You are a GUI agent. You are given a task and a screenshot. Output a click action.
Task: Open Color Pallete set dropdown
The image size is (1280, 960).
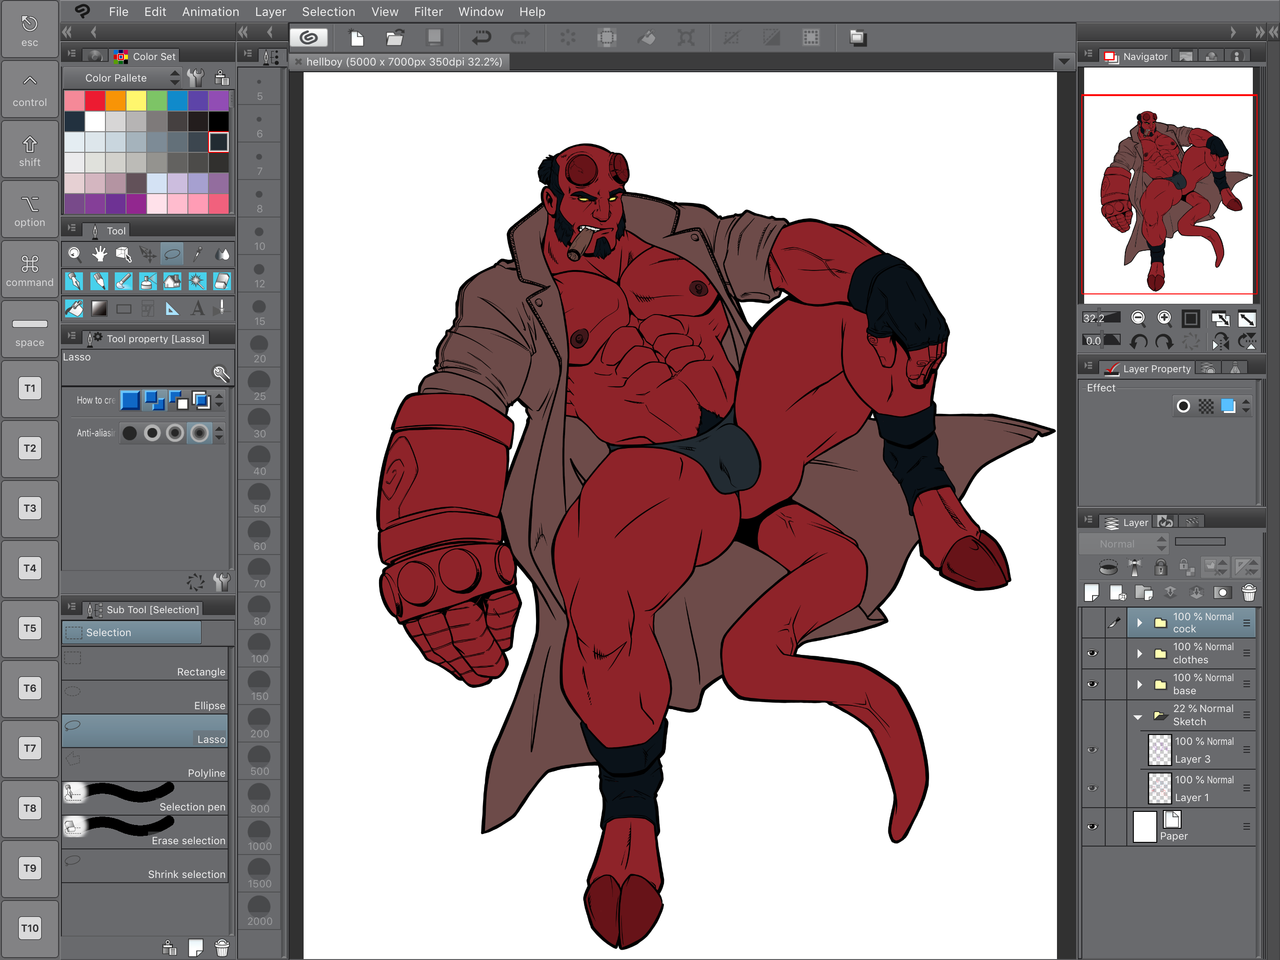tap(124, 78)
